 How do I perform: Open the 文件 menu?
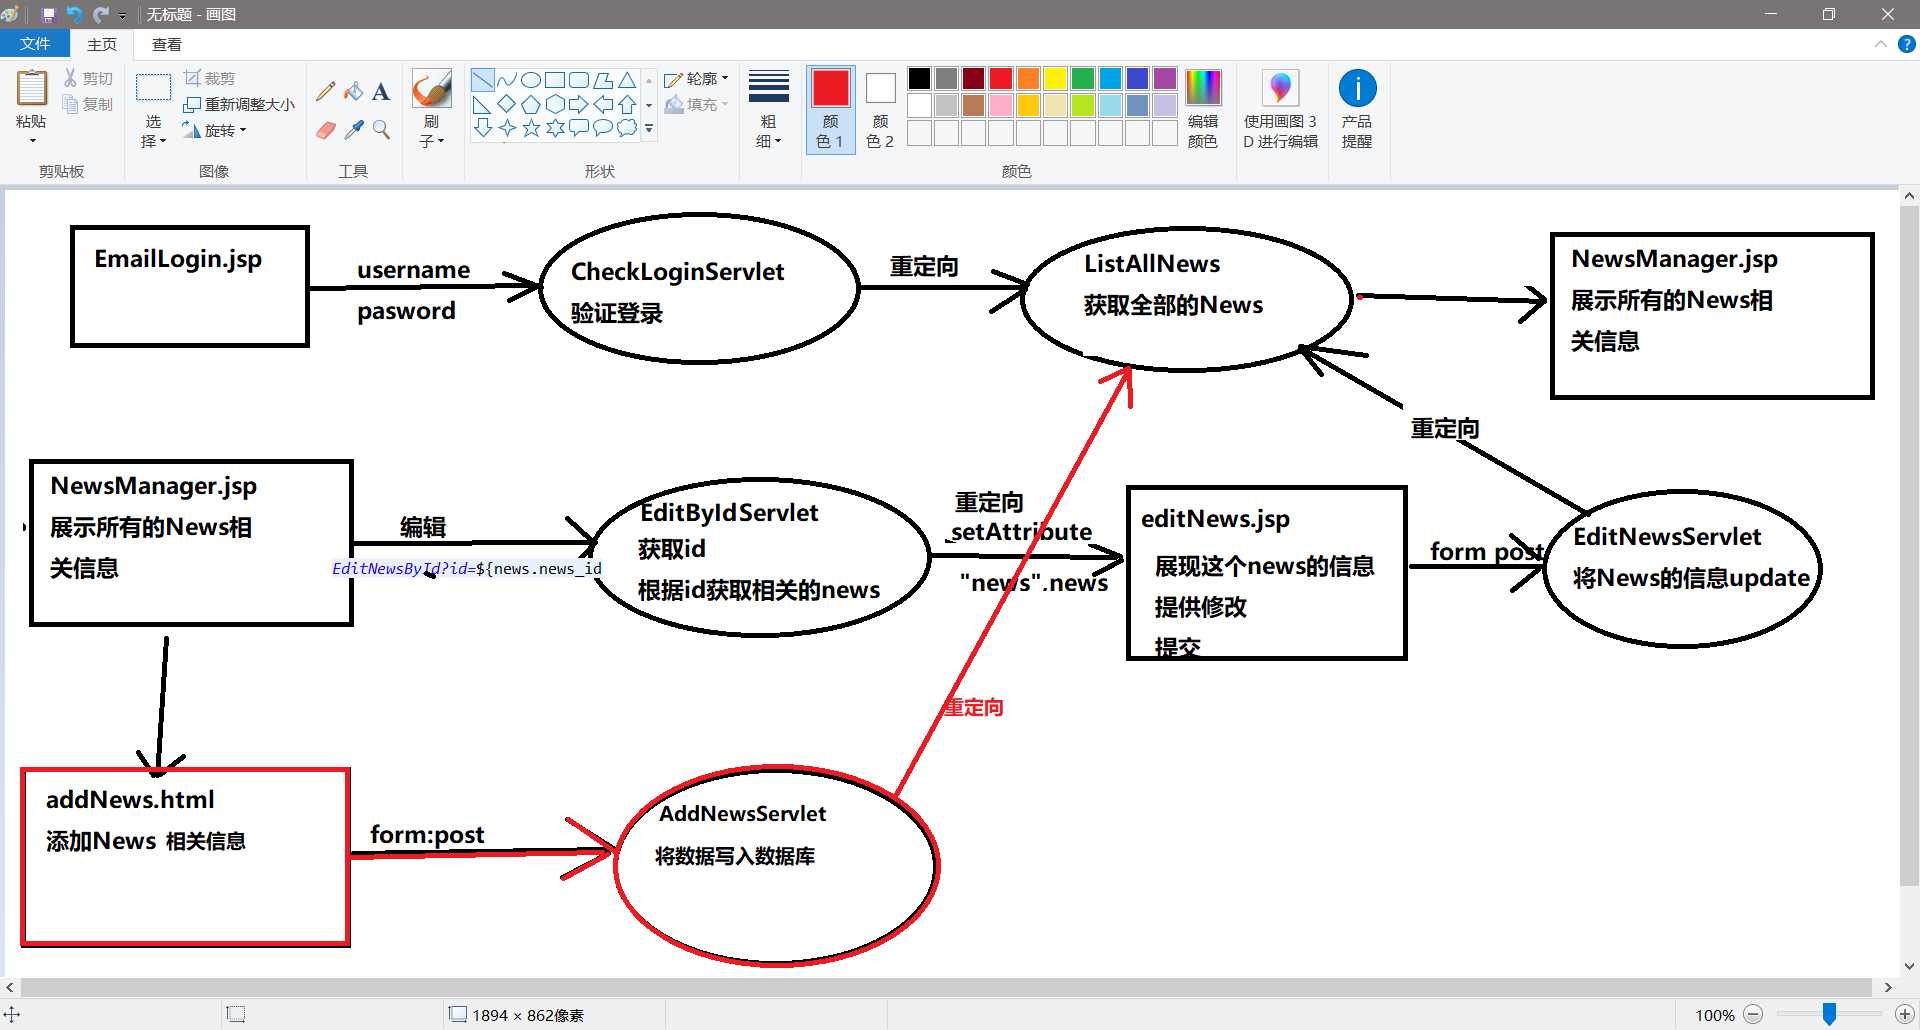click(x=35, y=44)
